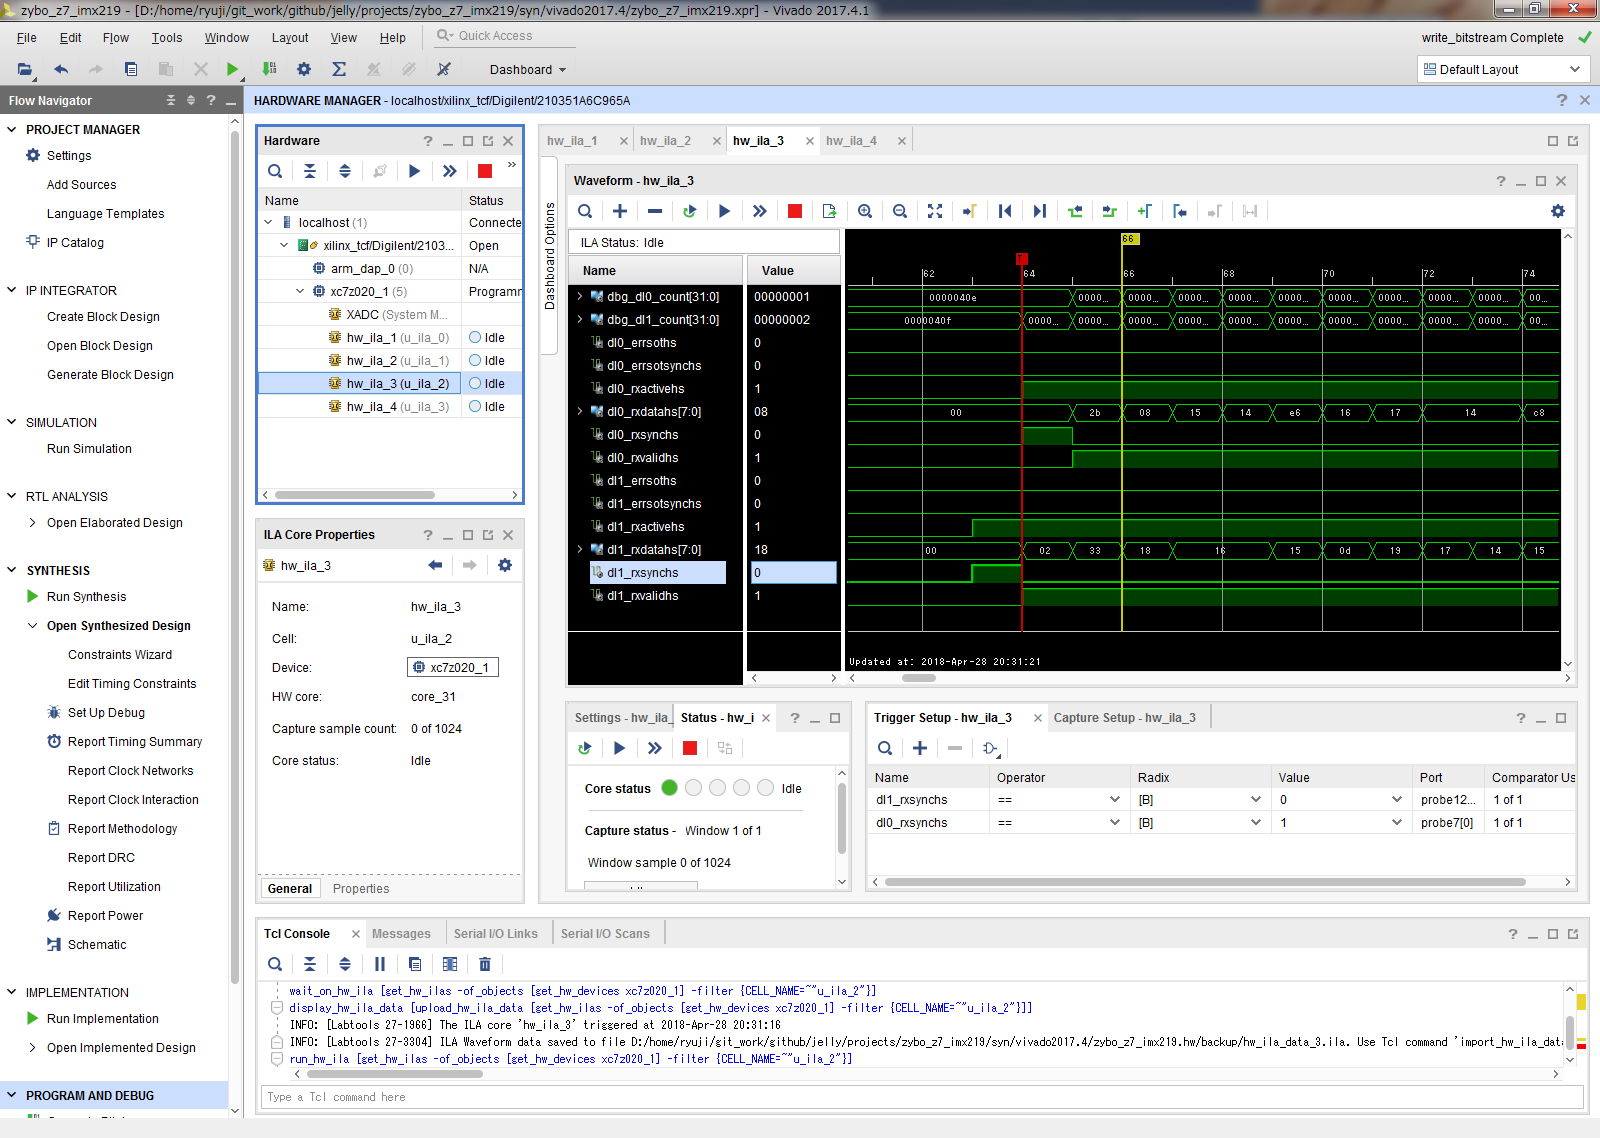The width and height of the screenshot is (1600, 1138).
Task: Stop trigger with red square in waveform toolbar
Action: pos(795,211)
